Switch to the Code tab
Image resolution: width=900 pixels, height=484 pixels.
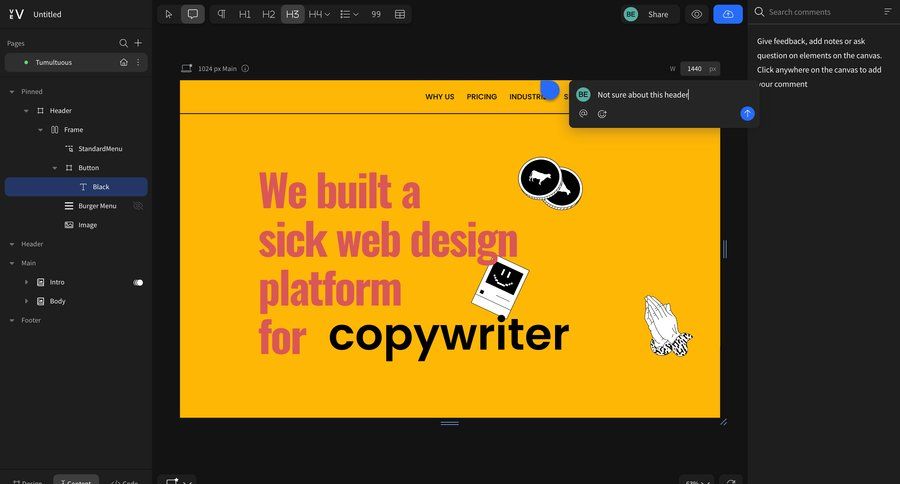125,481
